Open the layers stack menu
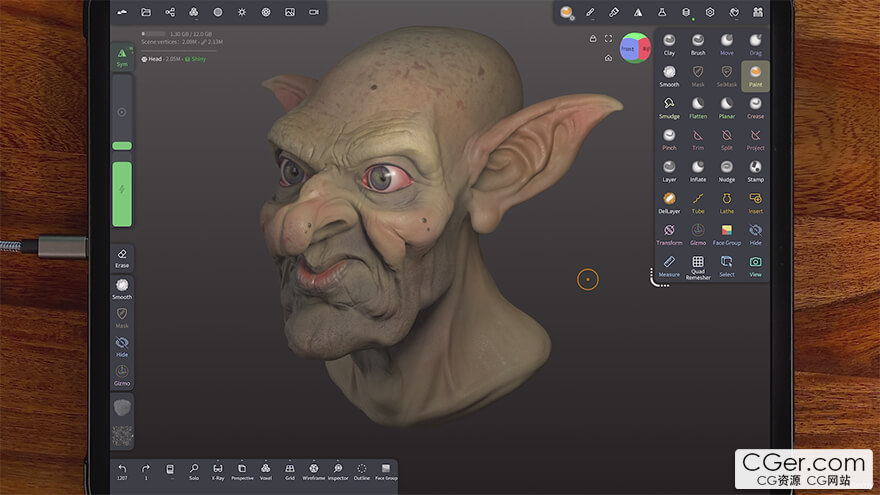 [x=686, y=12]
